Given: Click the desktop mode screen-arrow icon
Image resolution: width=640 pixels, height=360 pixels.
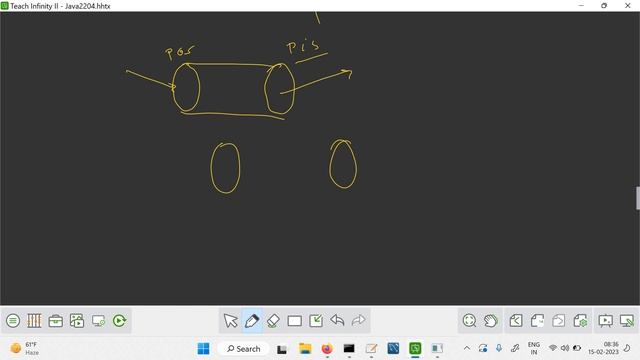Looking at the screenshot, I should [x=627, y=321].
